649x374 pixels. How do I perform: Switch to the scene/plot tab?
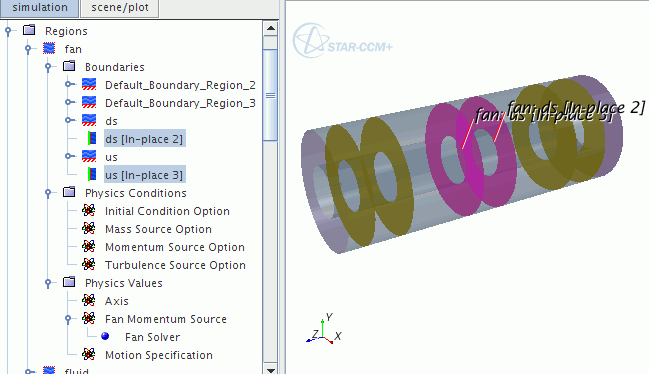[120, 8]
